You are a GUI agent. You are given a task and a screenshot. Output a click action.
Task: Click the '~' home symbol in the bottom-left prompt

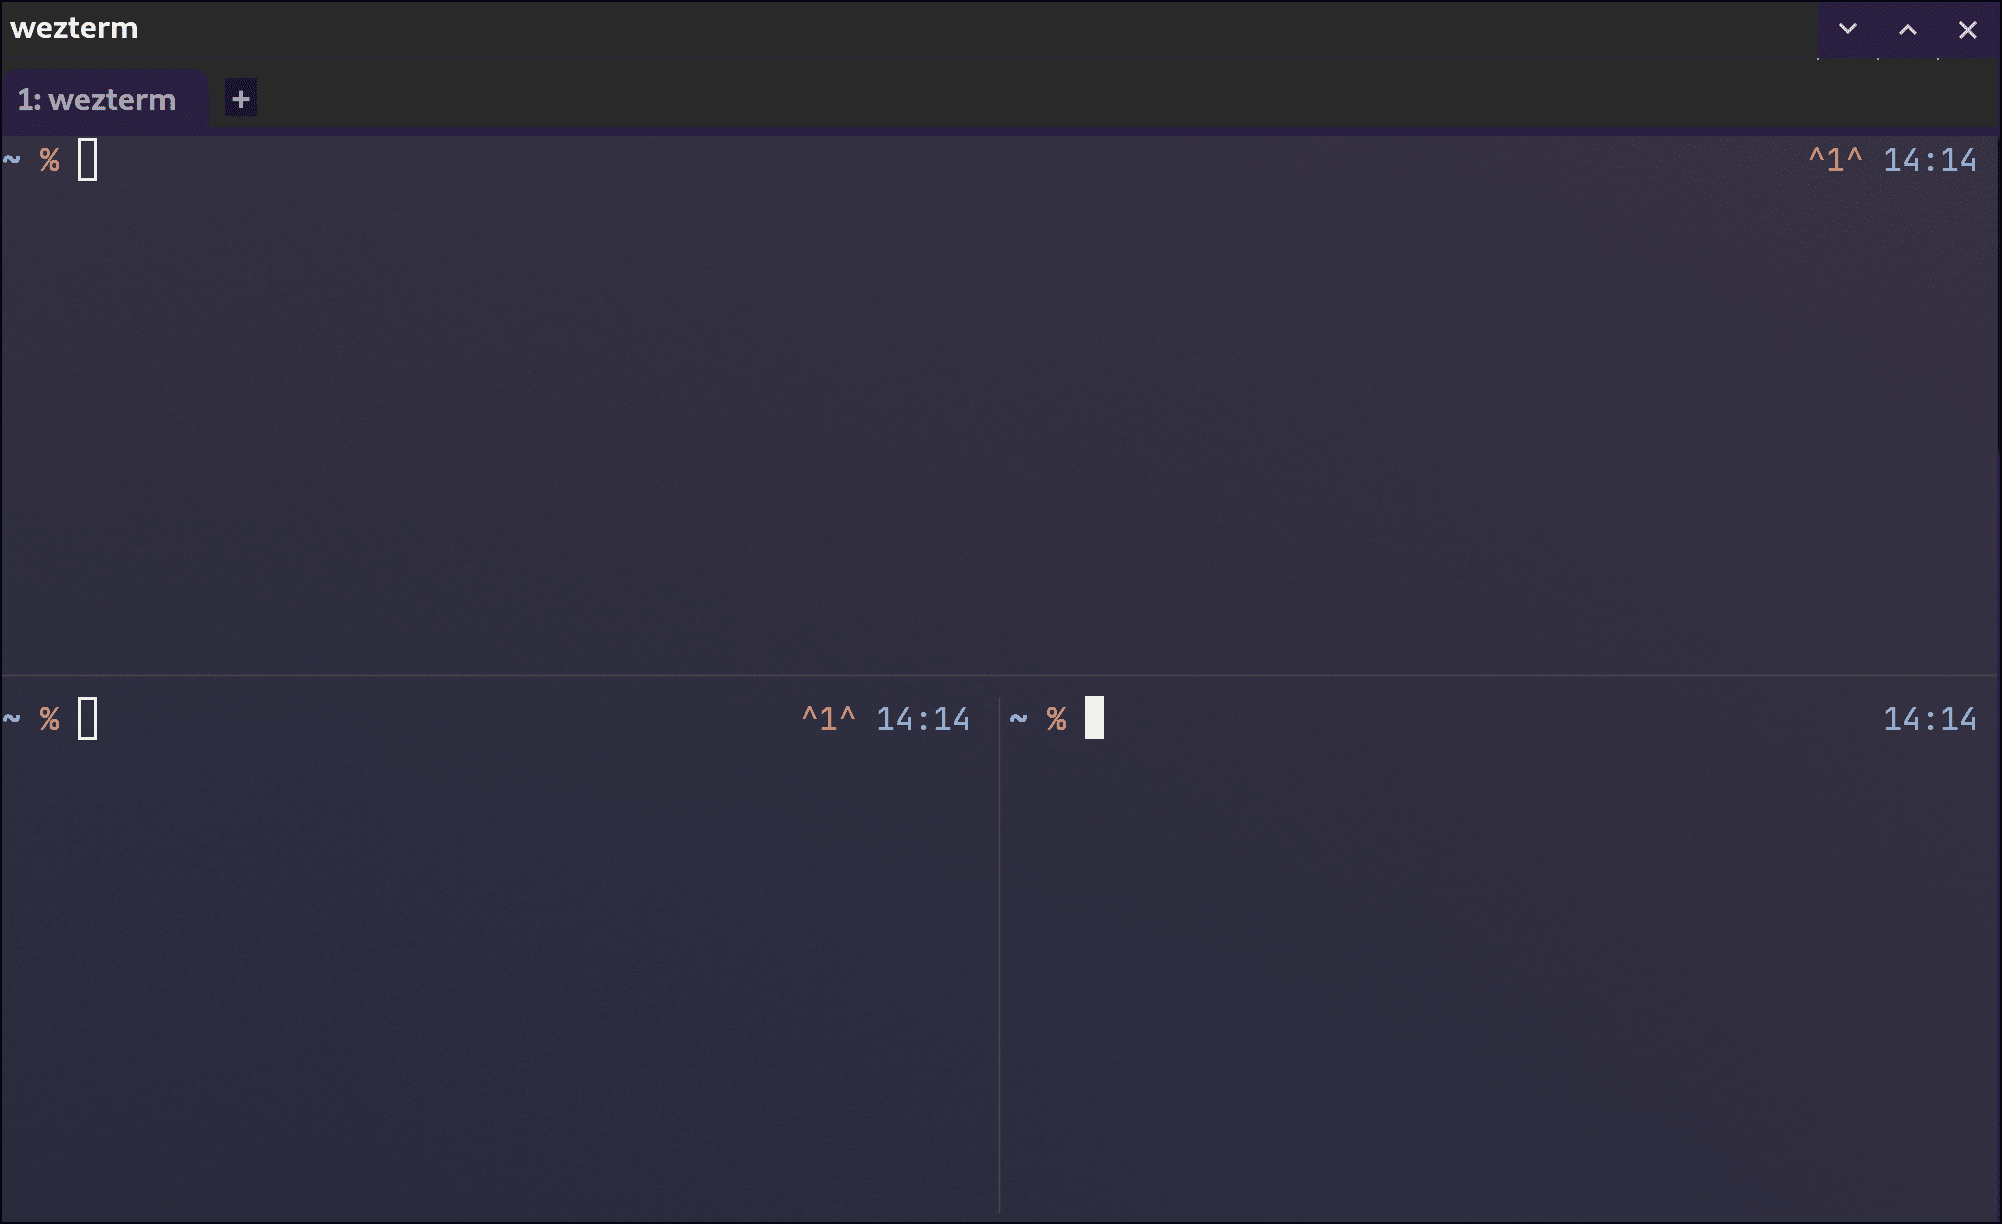coord(12,718)
